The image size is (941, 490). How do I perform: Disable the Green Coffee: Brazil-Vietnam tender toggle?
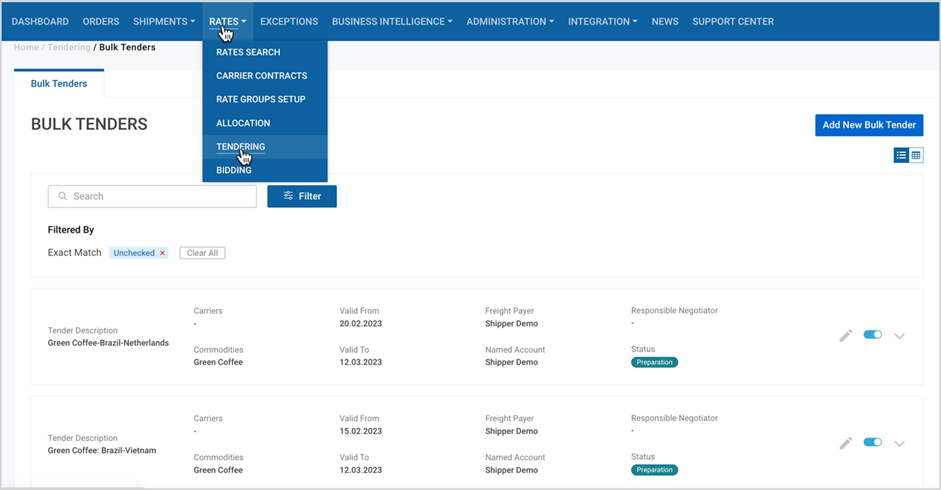tap(873, 442)
